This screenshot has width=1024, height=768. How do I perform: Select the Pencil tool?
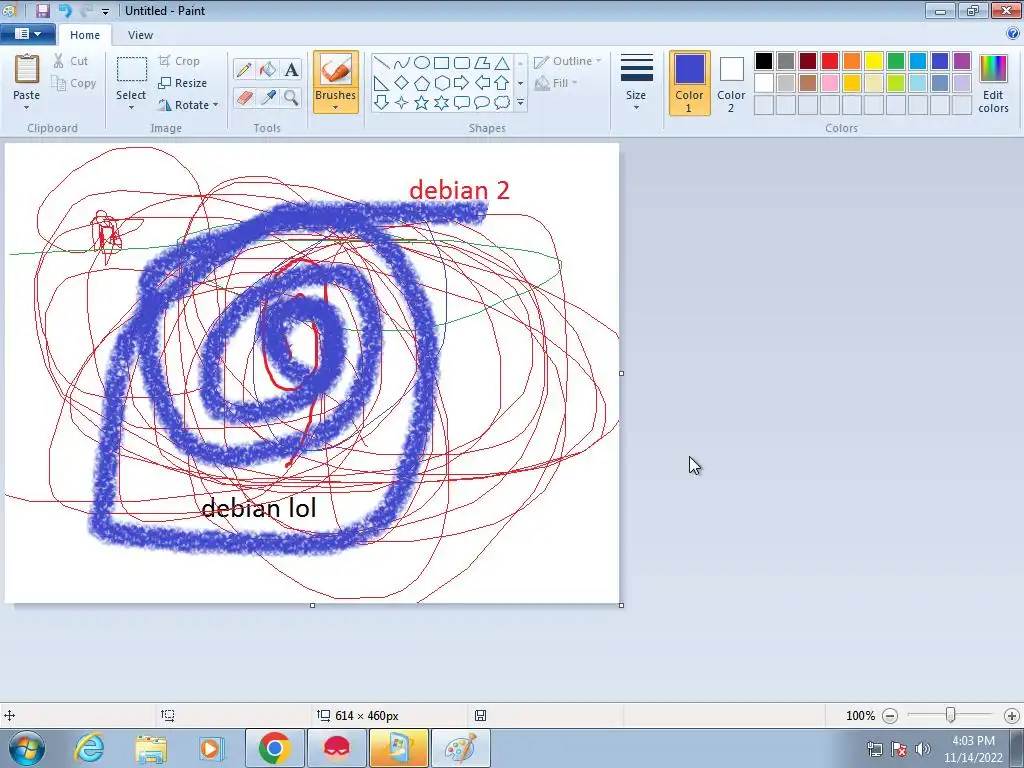pyautogui.click(x=244, y=69)
